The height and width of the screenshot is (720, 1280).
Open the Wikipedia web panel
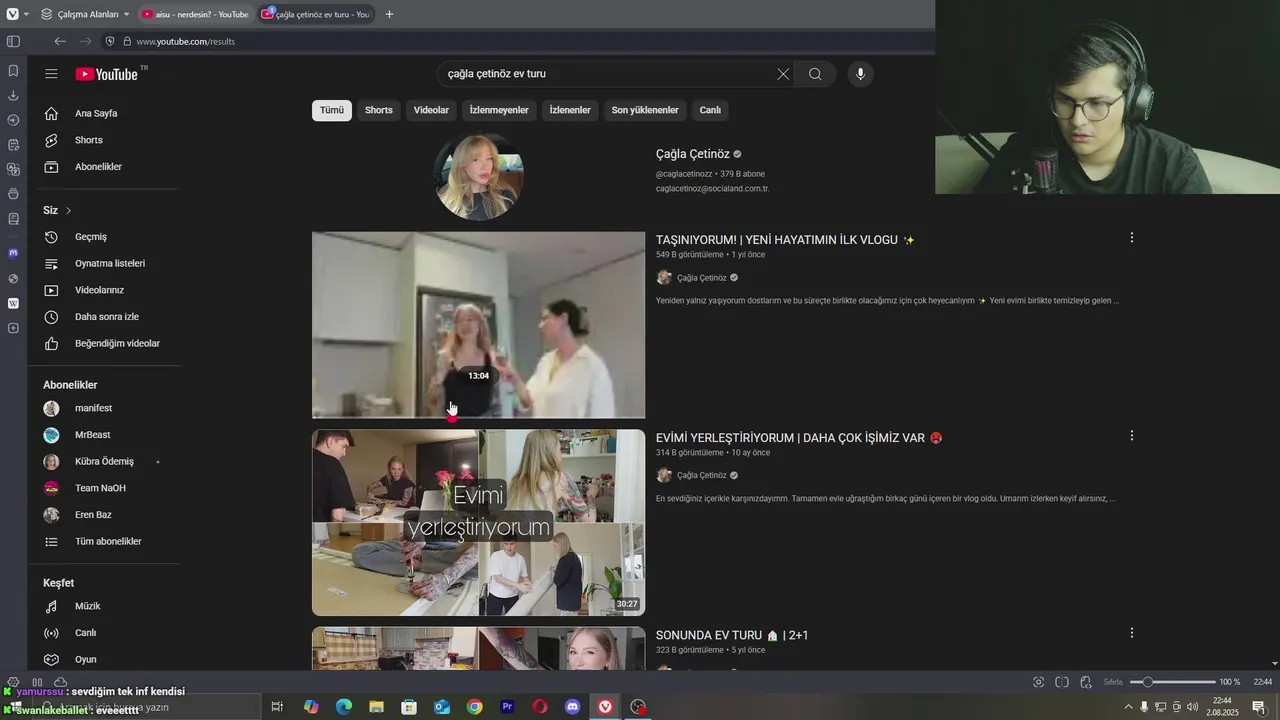pyautogui.click(x=13, y=303)
